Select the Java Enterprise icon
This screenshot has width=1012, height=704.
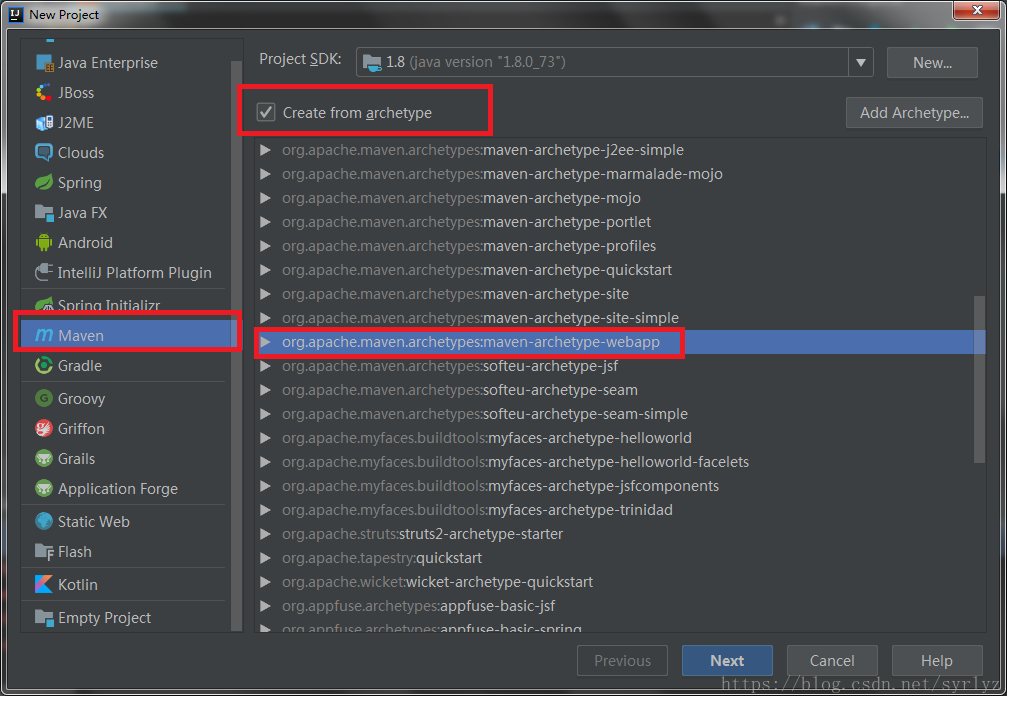pos(45,63)
